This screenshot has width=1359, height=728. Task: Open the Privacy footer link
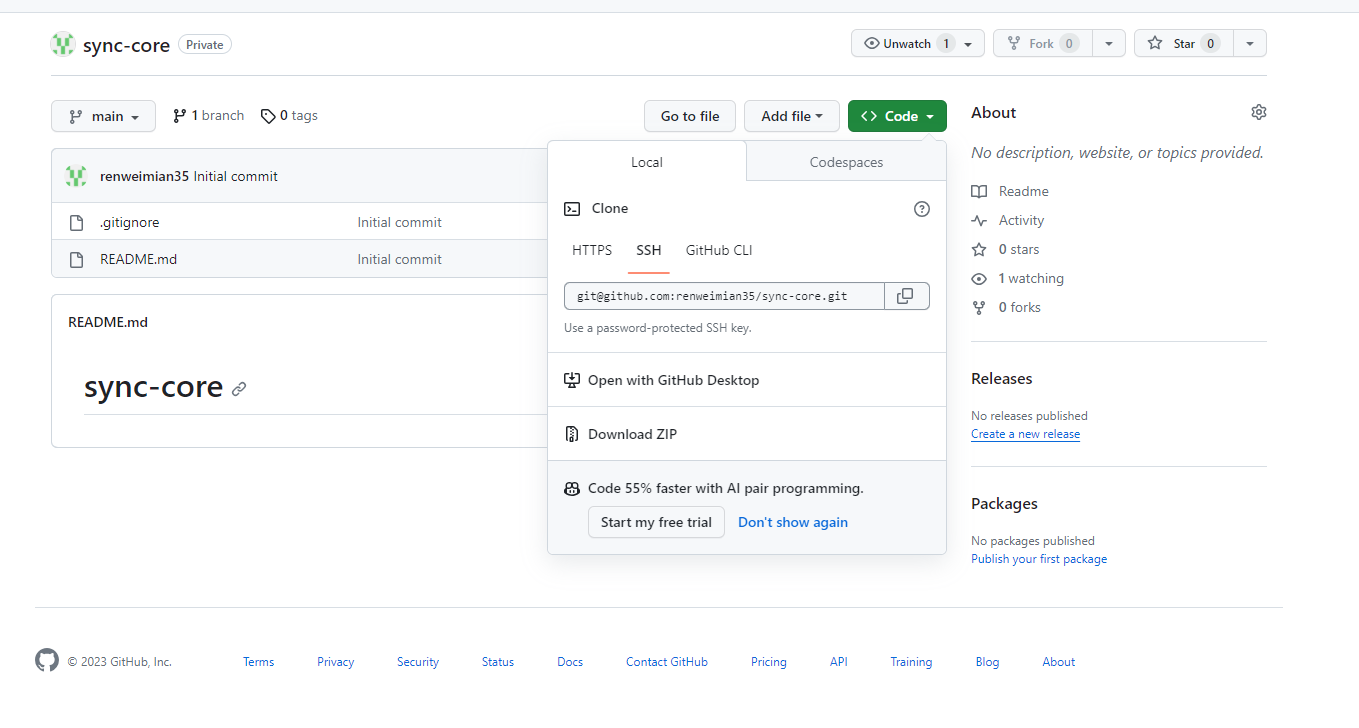[x=335, y=662]
